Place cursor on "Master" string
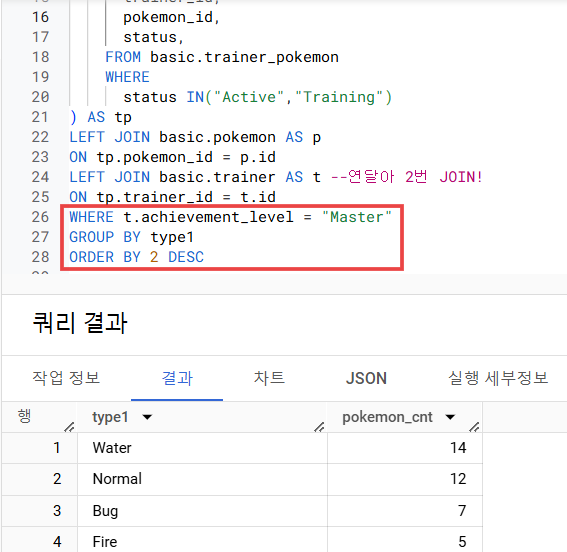Screen dimensions: 567x552 click(x=357, y=217)
